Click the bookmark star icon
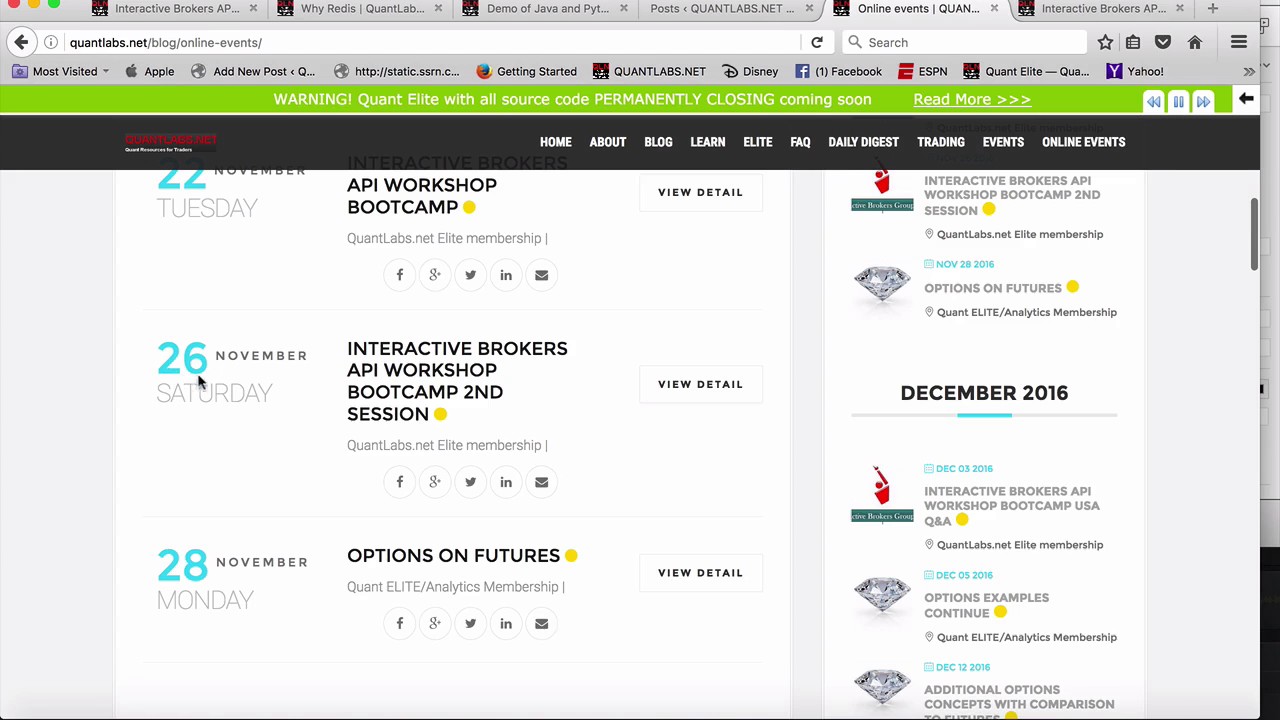The width and height of the screenshot is (1280, 720). [x=1105, y=42]
